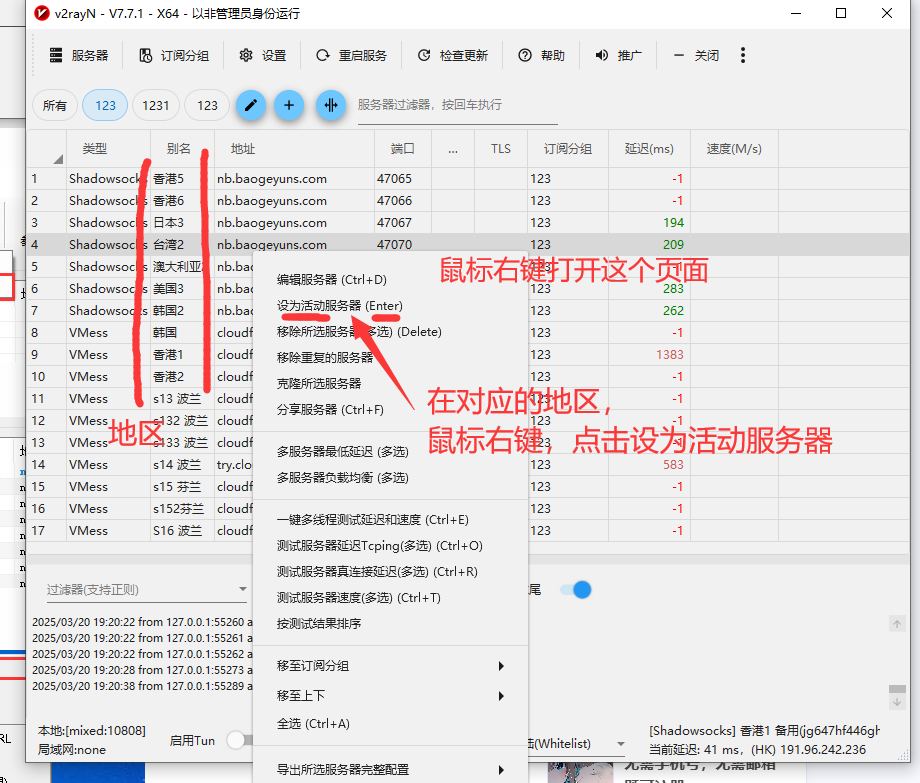Toggle the blue auto-scroll switch in log panel
920x783 pixels.
575,590
